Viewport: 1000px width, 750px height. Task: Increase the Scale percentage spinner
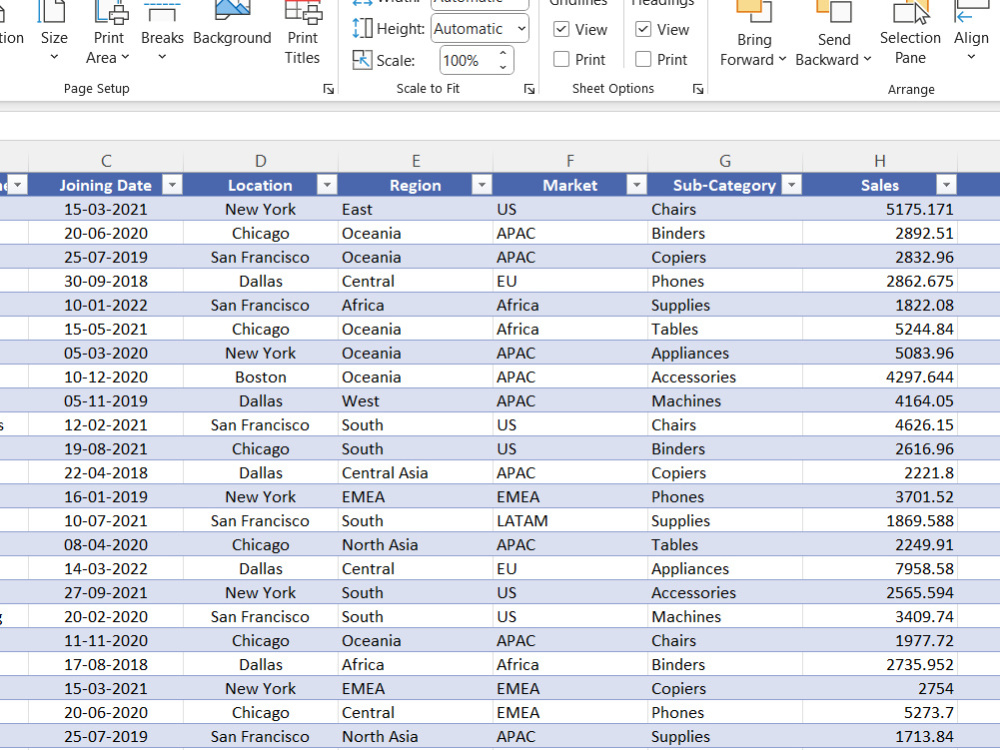click(503, 54)
